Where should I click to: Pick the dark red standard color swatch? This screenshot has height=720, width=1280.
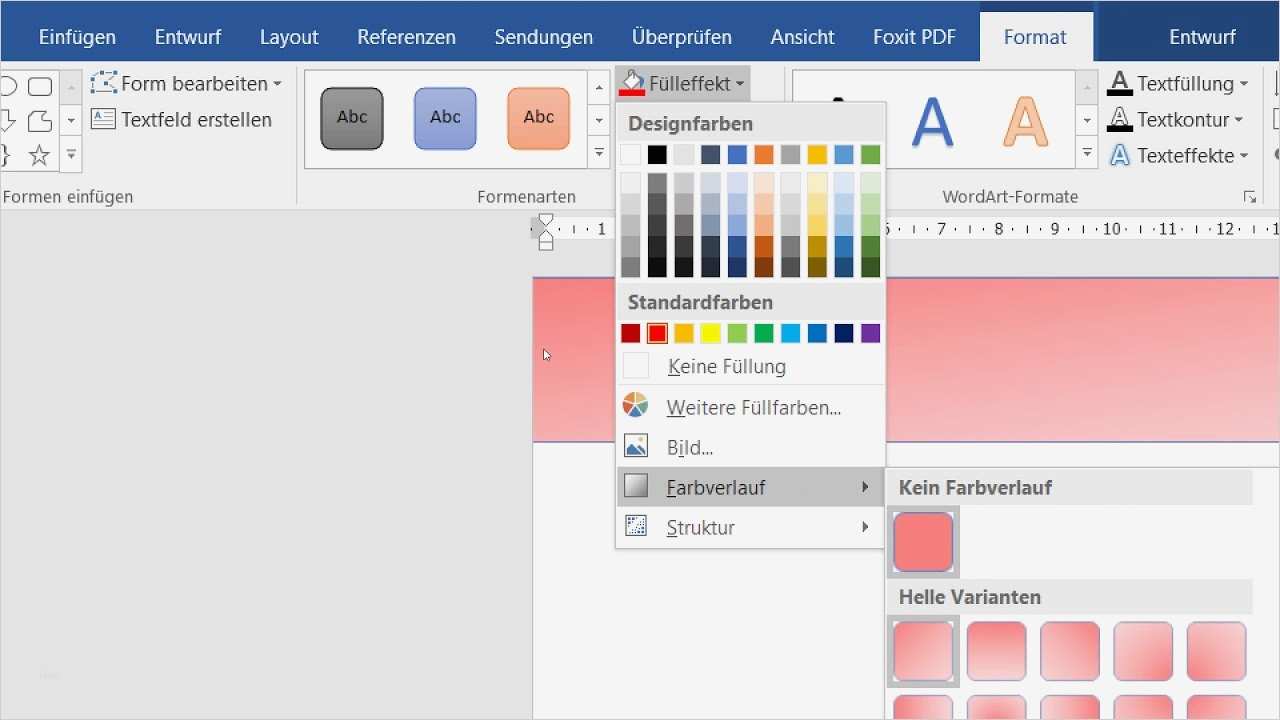(631, 333)
